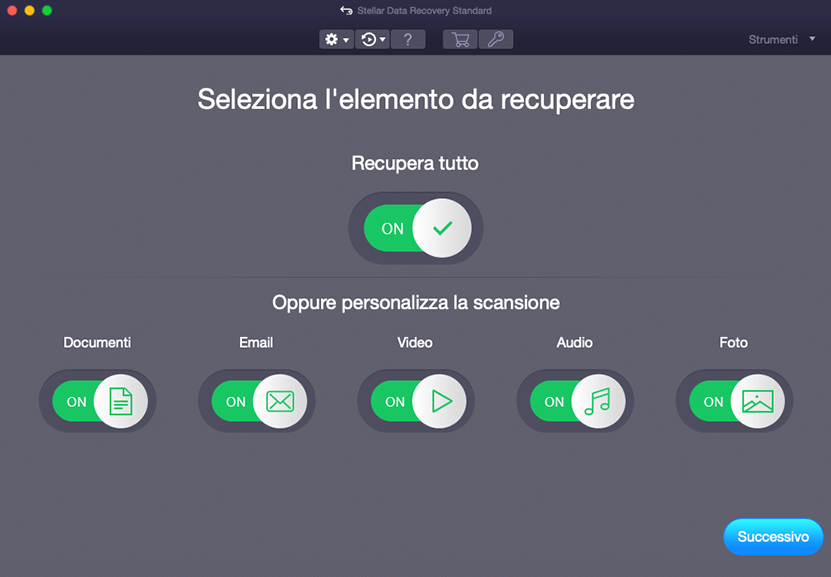The image size is (831, 577).
Task: Click the music note Audio icon
Action: 597,402
